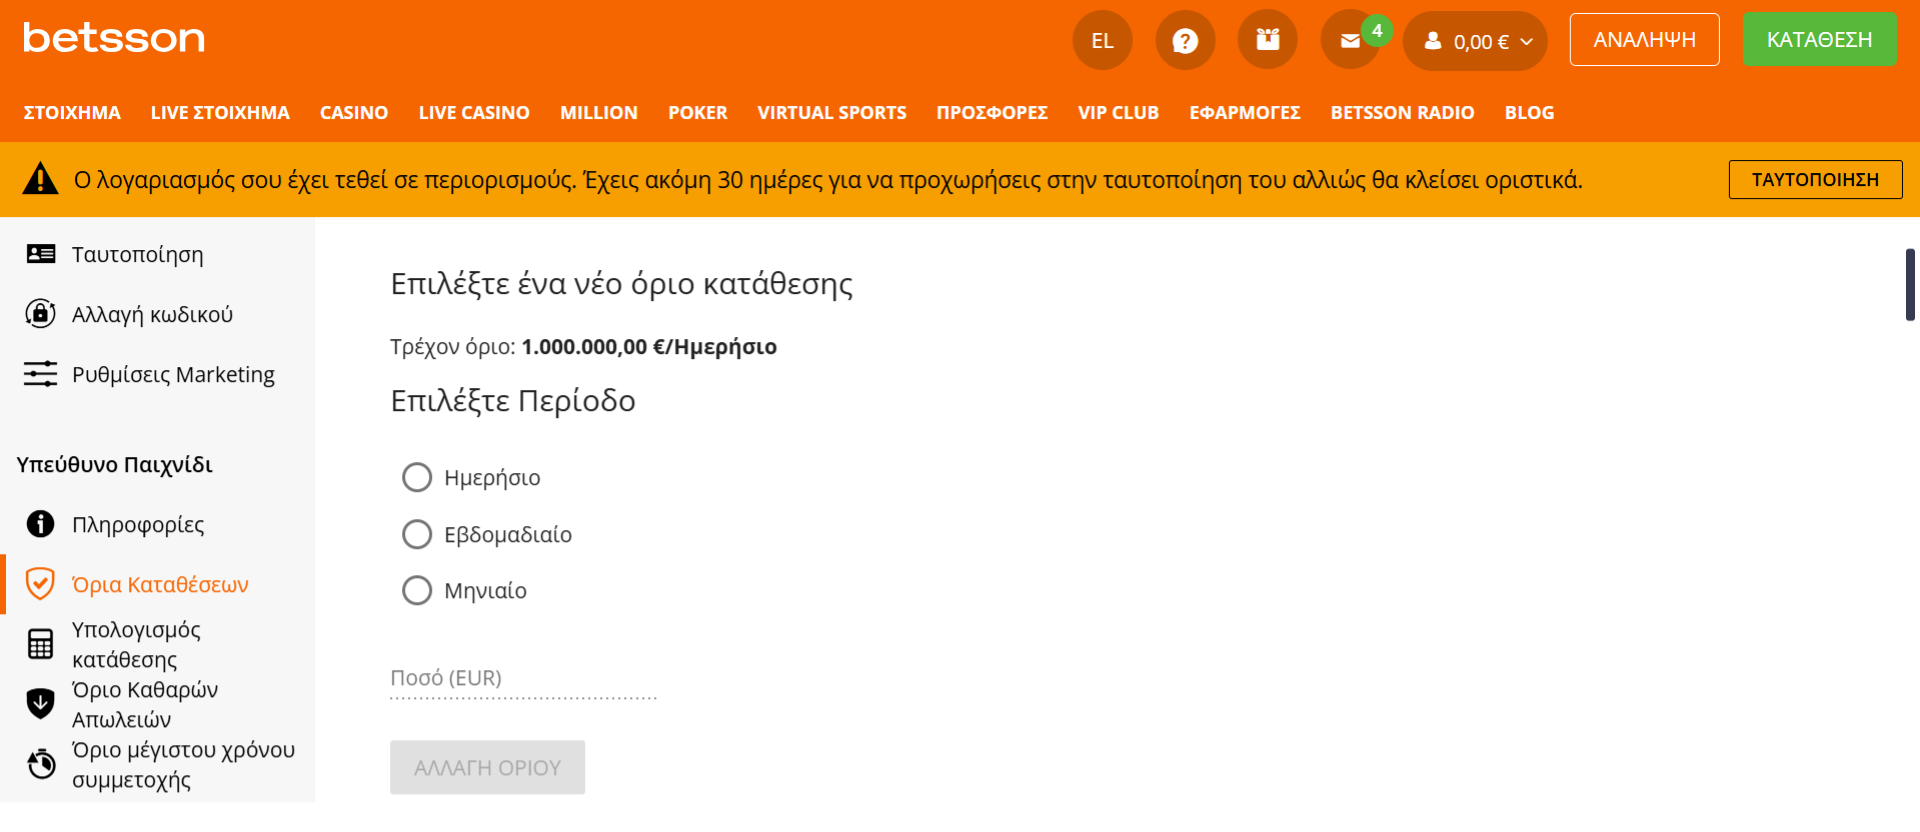Open the POKER menu item
The width and height of the screenshot is (1920, 832).
(x=698, y=113)
